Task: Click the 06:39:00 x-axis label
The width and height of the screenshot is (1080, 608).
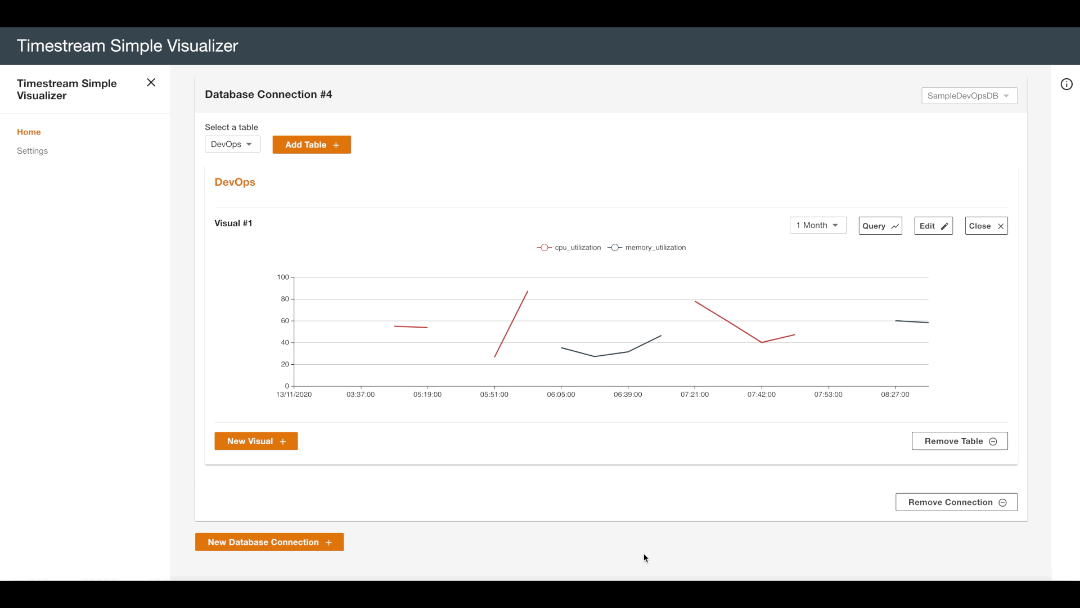Action: pos(627,395)
